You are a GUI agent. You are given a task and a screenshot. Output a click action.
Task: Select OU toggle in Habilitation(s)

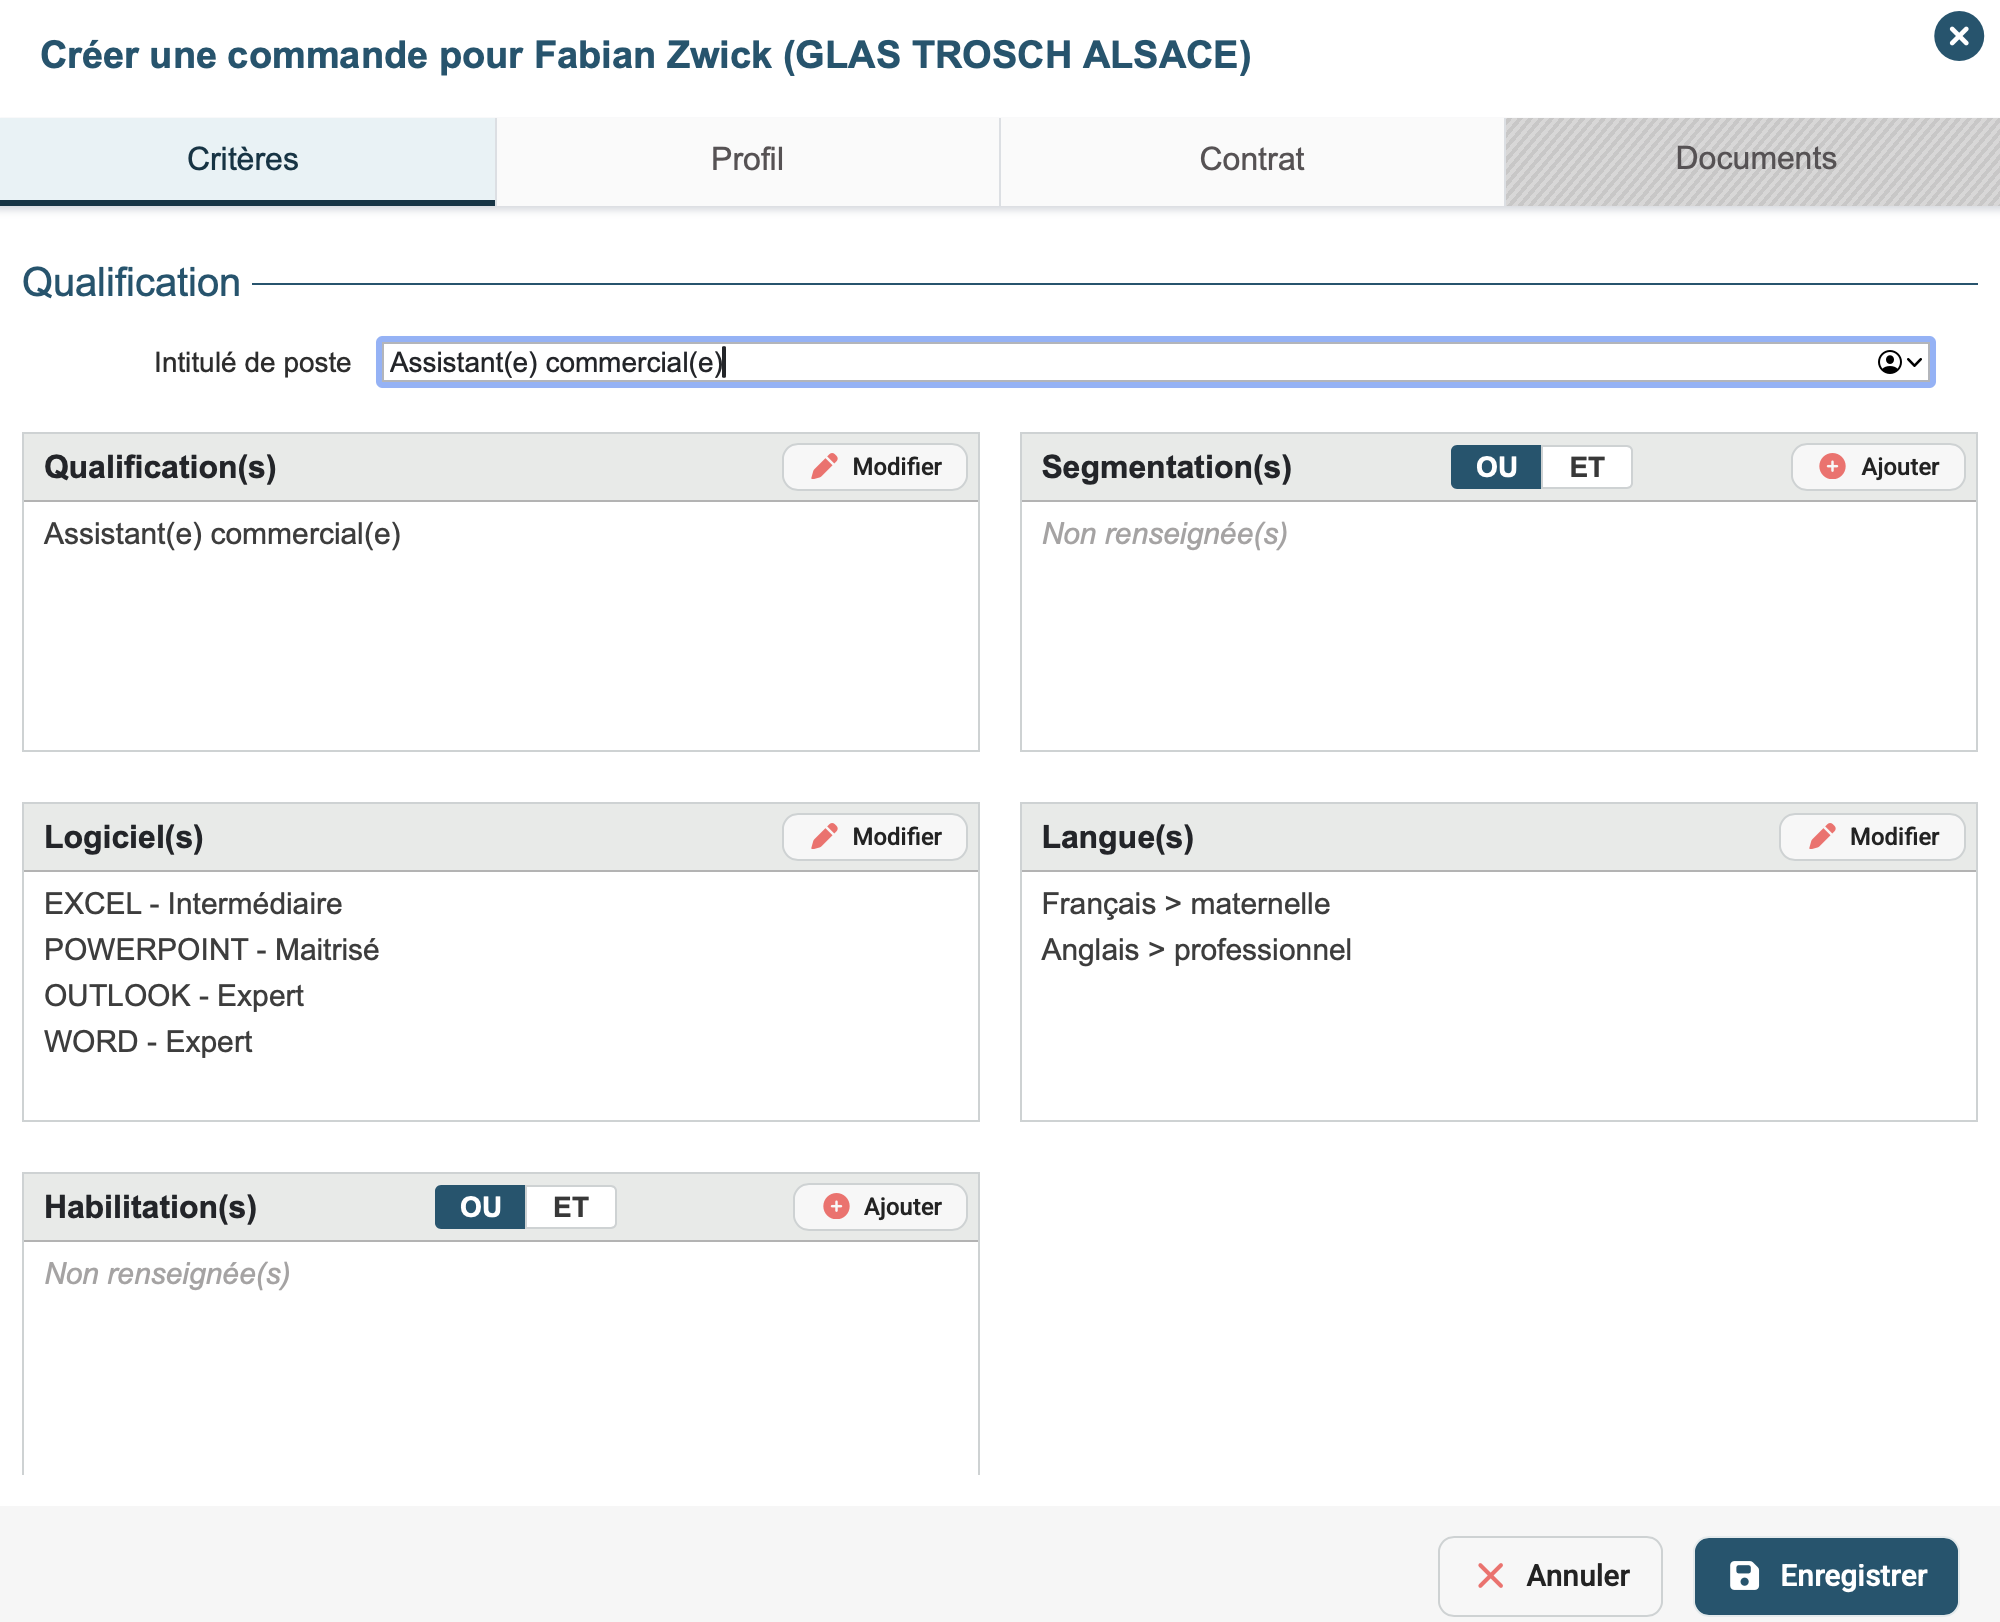480,1207
